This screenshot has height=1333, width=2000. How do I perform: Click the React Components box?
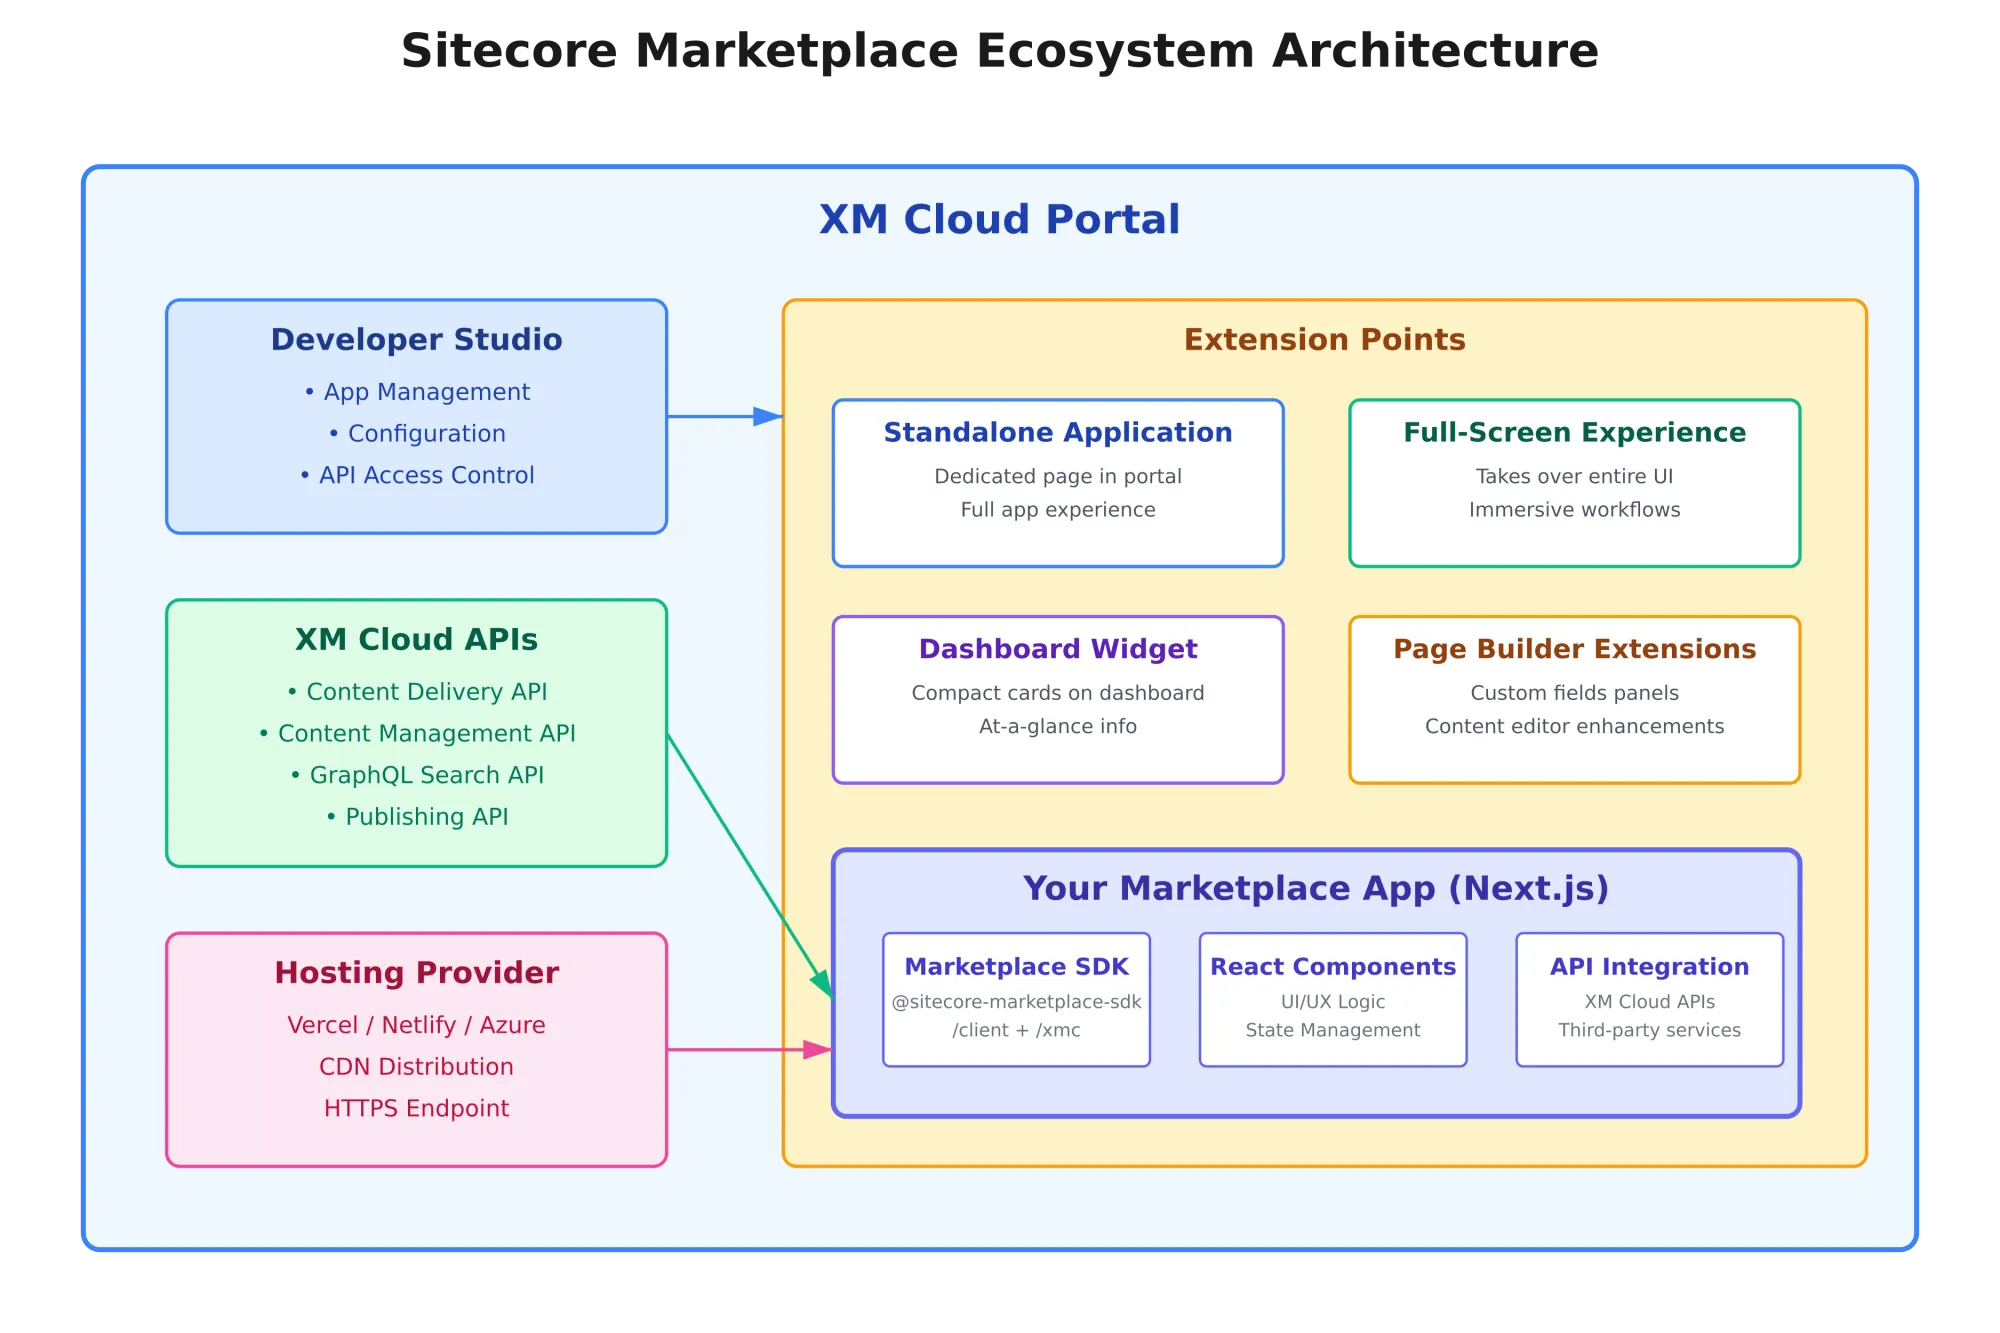1332,999
